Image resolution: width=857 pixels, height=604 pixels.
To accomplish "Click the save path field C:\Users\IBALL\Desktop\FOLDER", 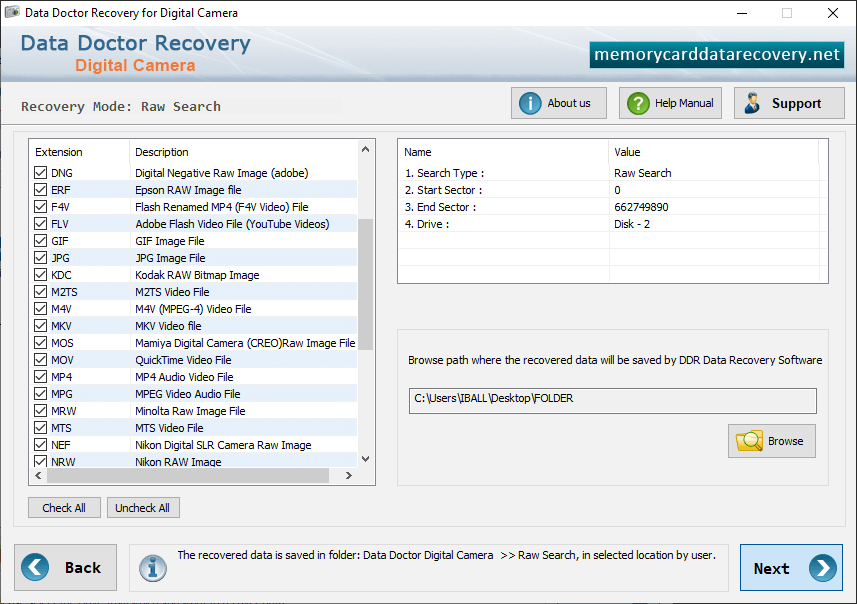I will click(613, 401).
